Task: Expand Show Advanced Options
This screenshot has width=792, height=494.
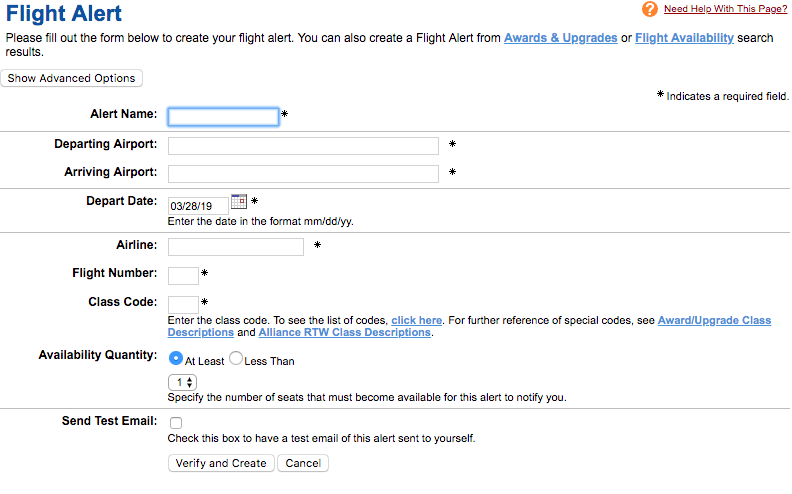Action: point(72,78)
